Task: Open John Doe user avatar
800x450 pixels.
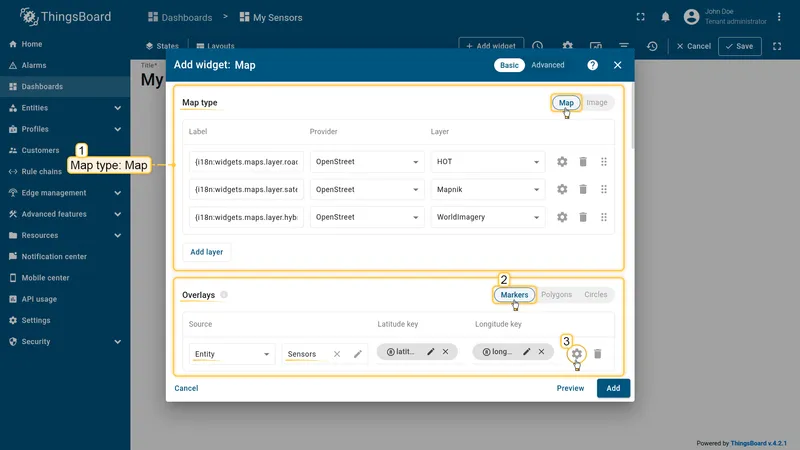Action: 691,17
